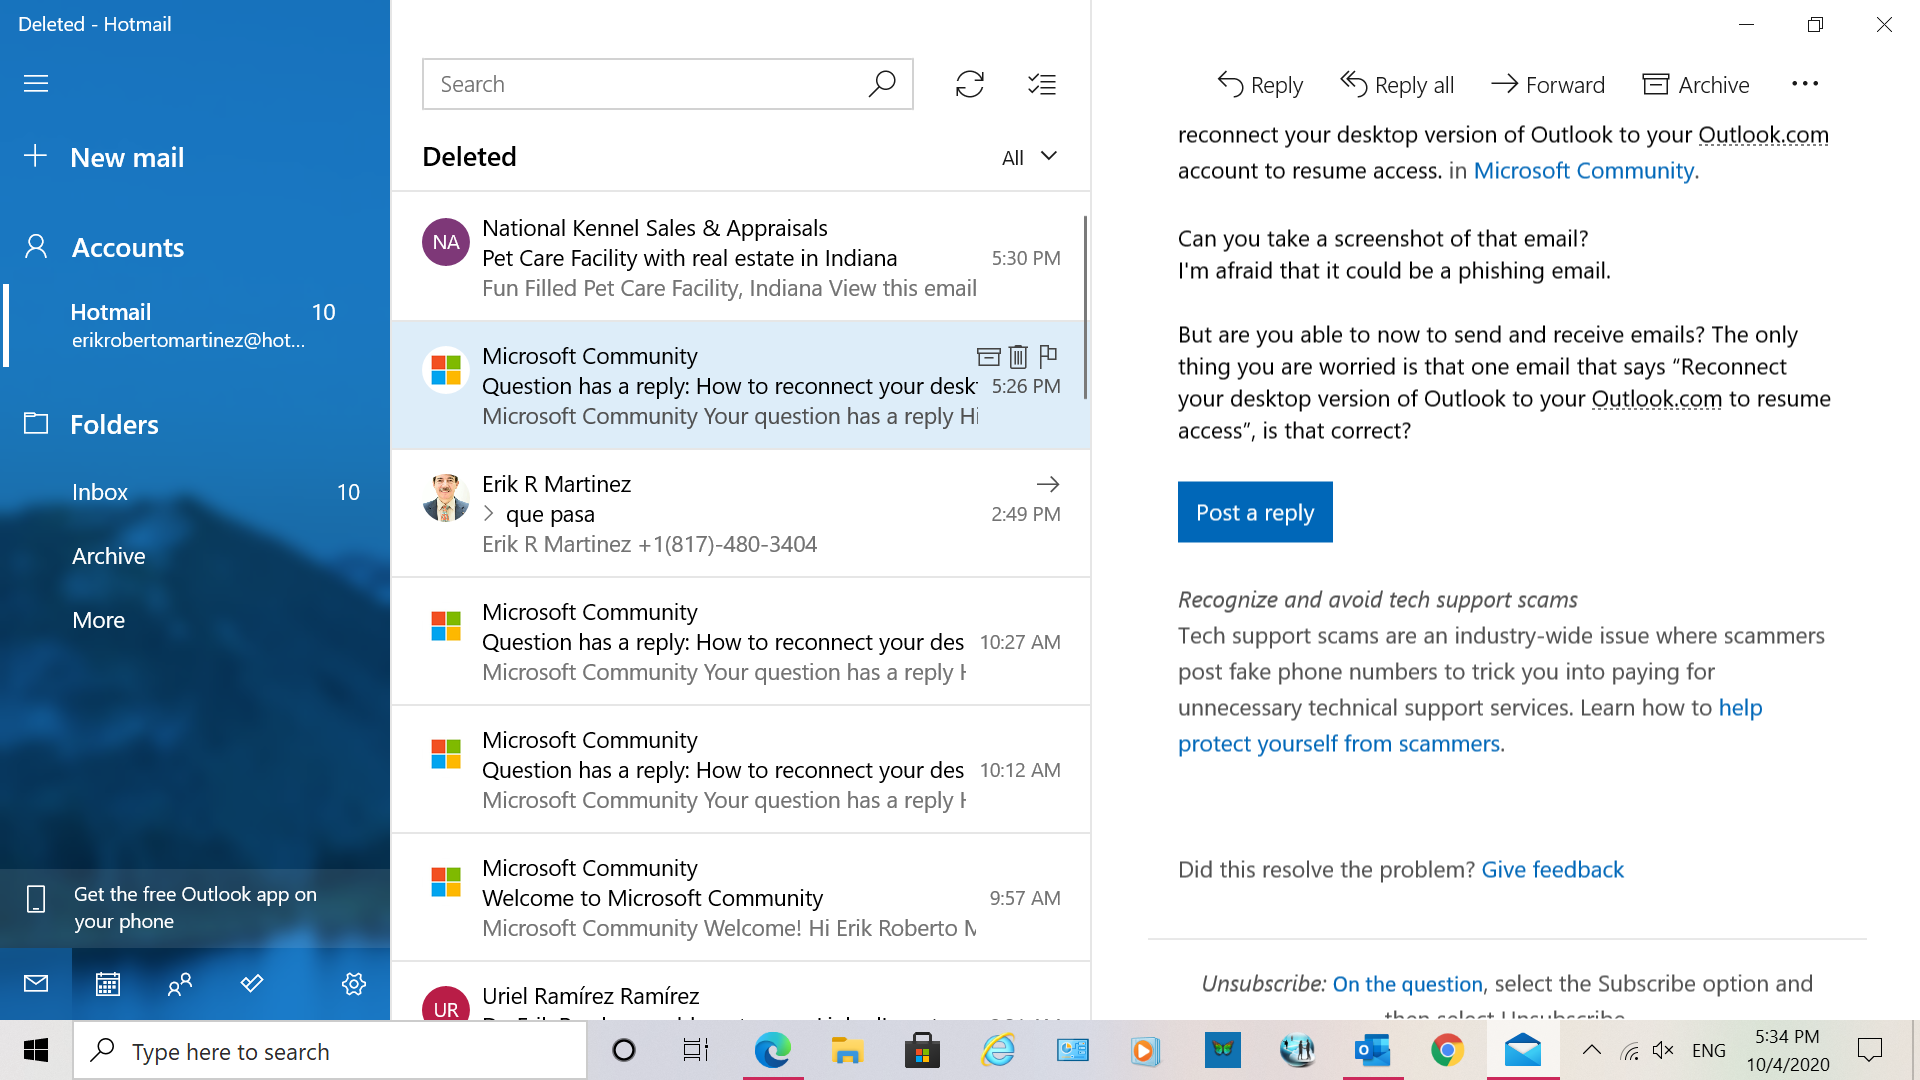Click Reply all
Image resolution: width=1920 pixels, height=1080 pixels.
point(1397,85)
